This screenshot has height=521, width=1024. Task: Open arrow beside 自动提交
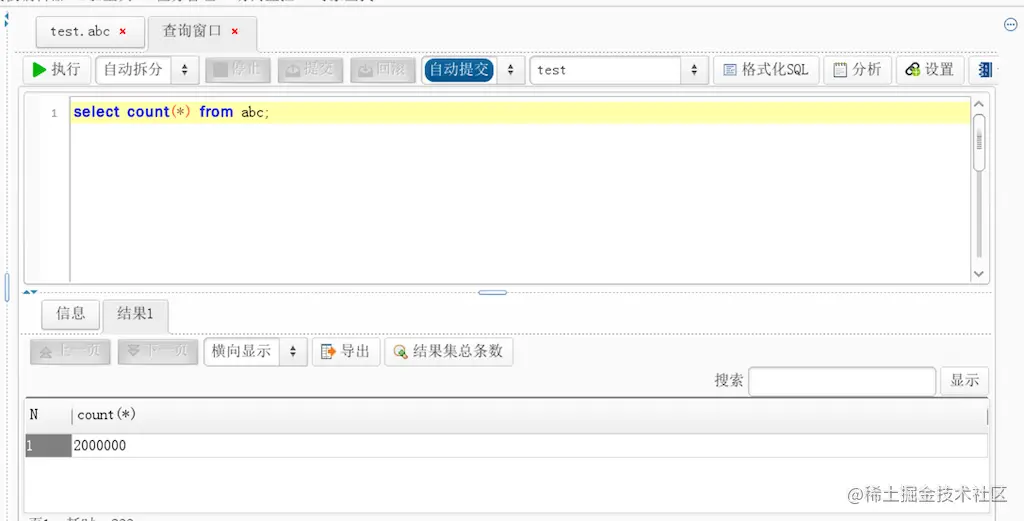[511, 70]
